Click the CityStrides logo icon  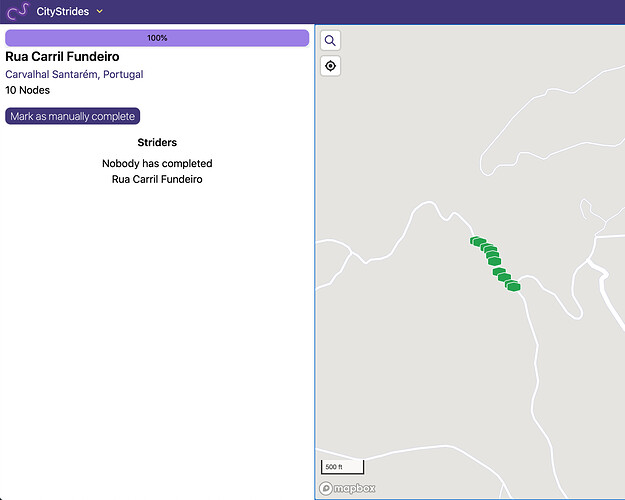pos(18,11)
